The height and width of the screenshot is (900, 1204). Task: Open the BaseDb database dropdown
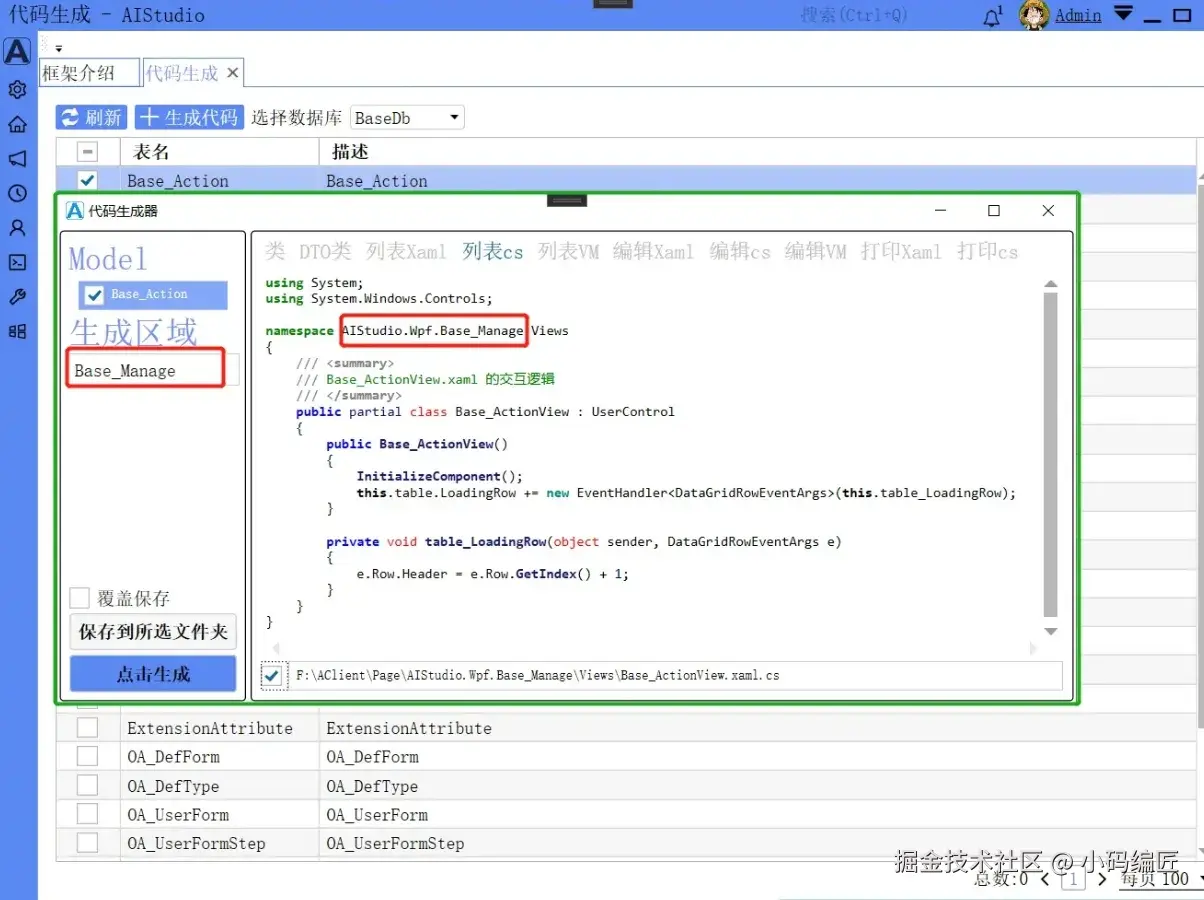(x=408, y=118)
